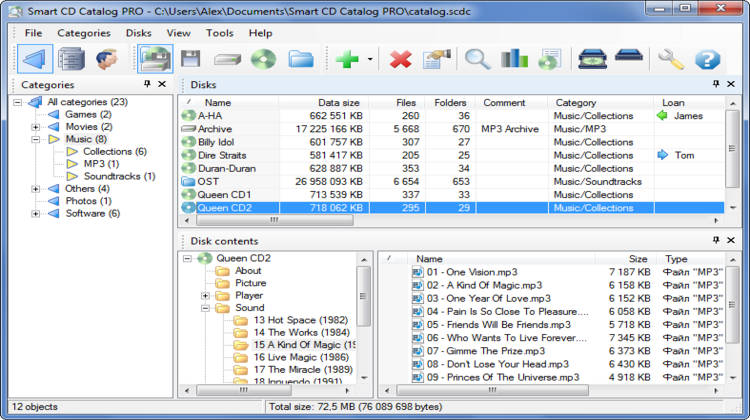750x420 pixels.
Task: Click the file cabinet toolbar icon
Action: [x=71, y=59]
